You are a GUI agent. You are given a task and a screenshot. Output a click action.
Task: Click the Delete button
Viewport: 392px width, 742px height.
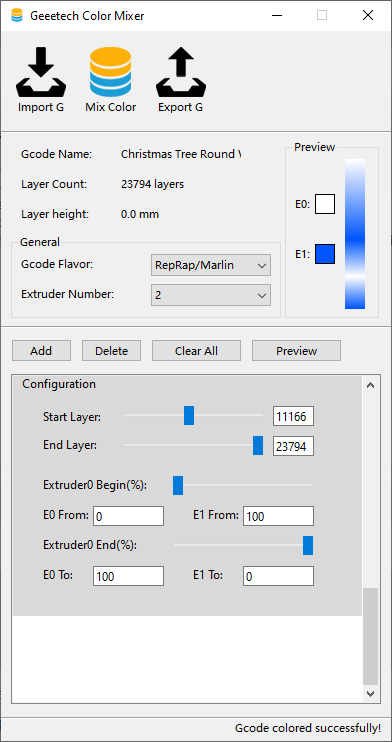click(x=111, y=351)
